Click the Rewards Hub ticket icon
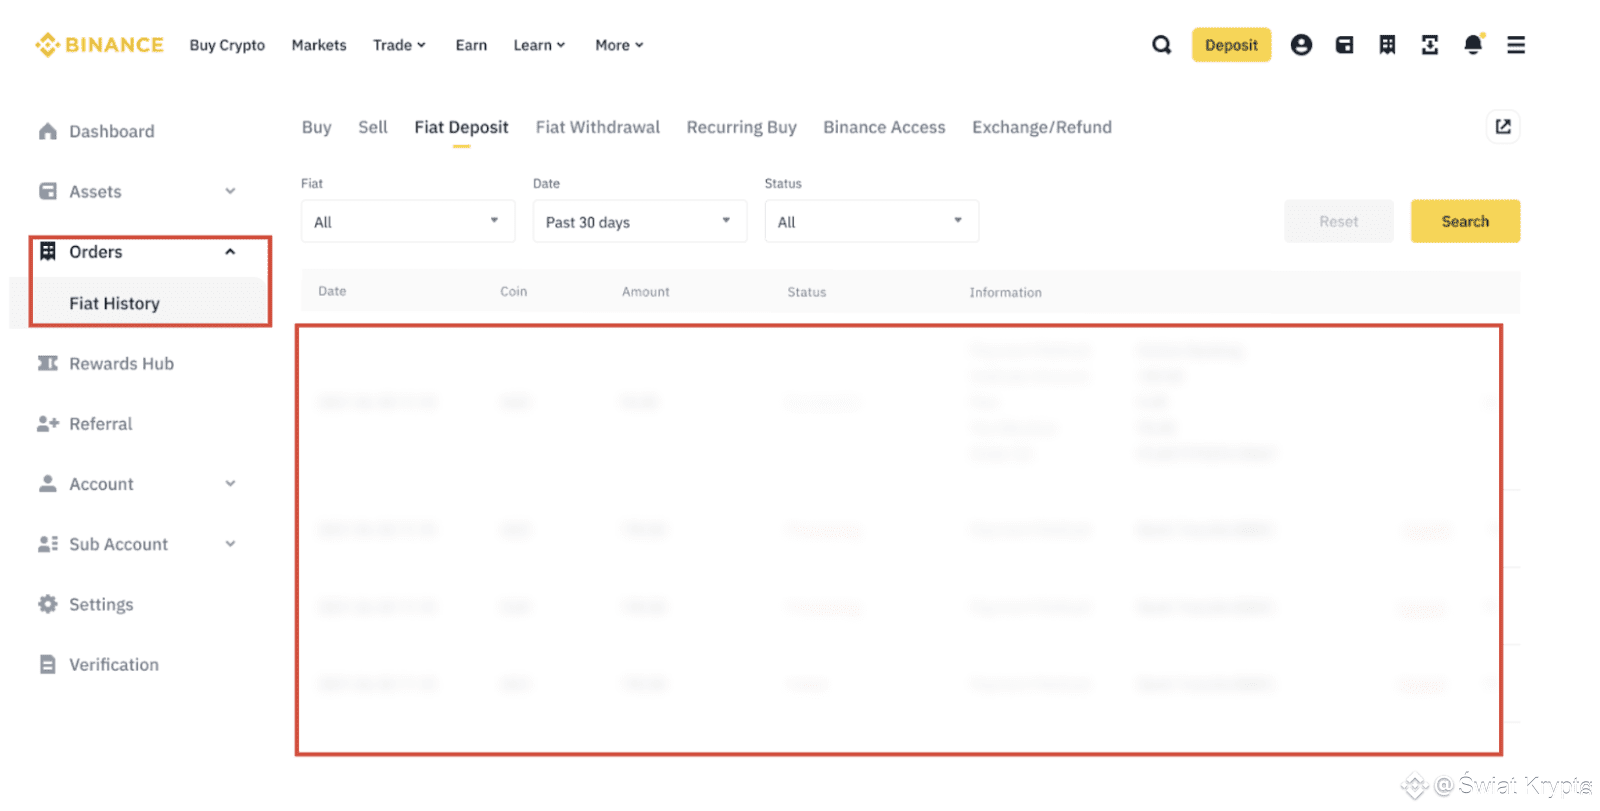Screen dimensions: 1600x811 [48, 363]
